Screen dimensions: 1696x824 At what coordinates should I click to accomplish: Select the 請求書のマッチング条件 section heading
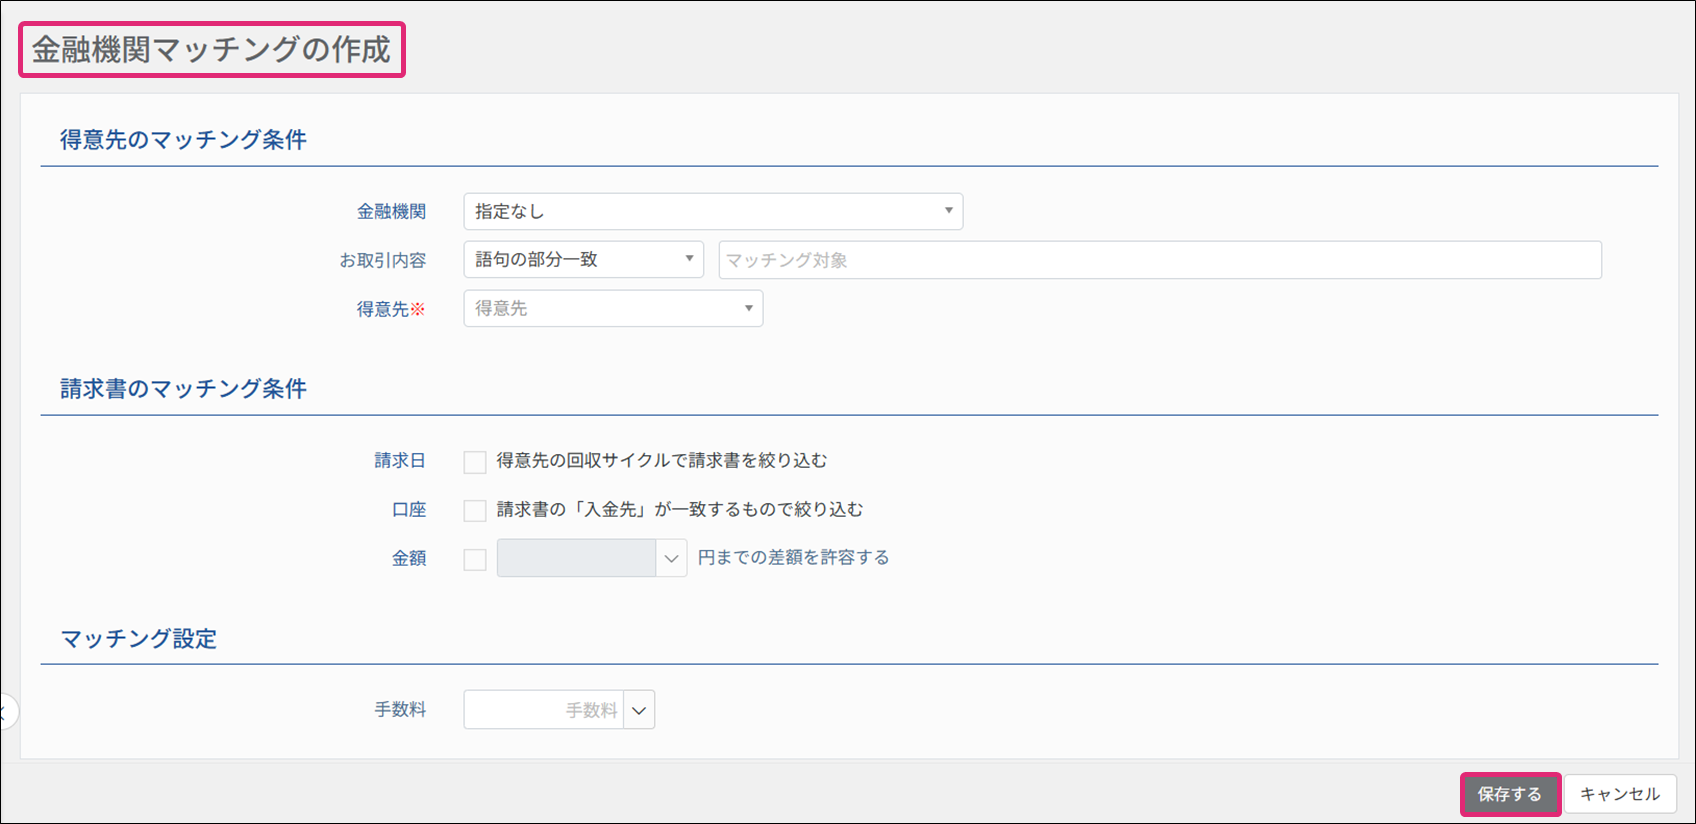click(183, 389)
